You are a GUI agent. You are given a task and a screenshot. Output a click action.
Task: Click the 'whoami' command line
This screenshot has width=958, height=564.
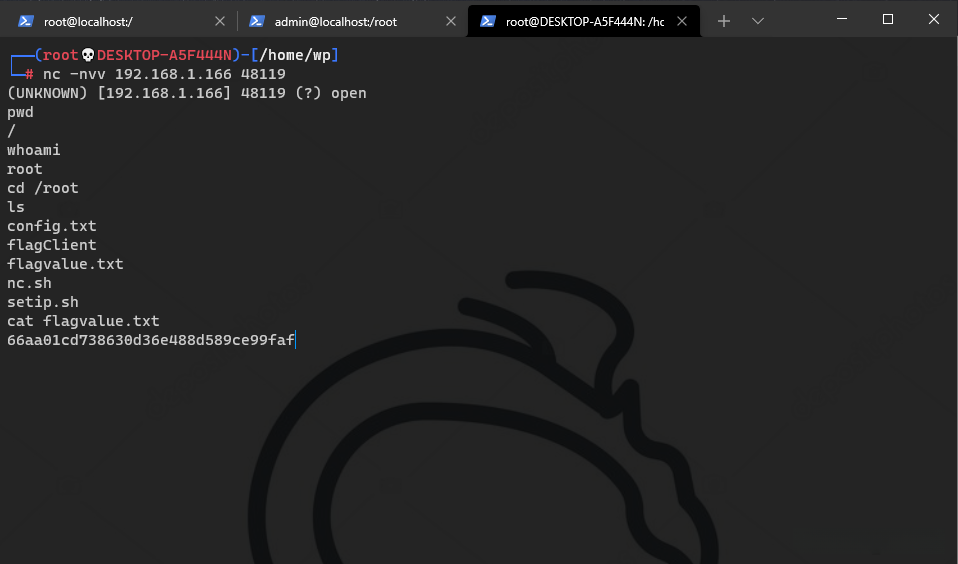(34, 150)
